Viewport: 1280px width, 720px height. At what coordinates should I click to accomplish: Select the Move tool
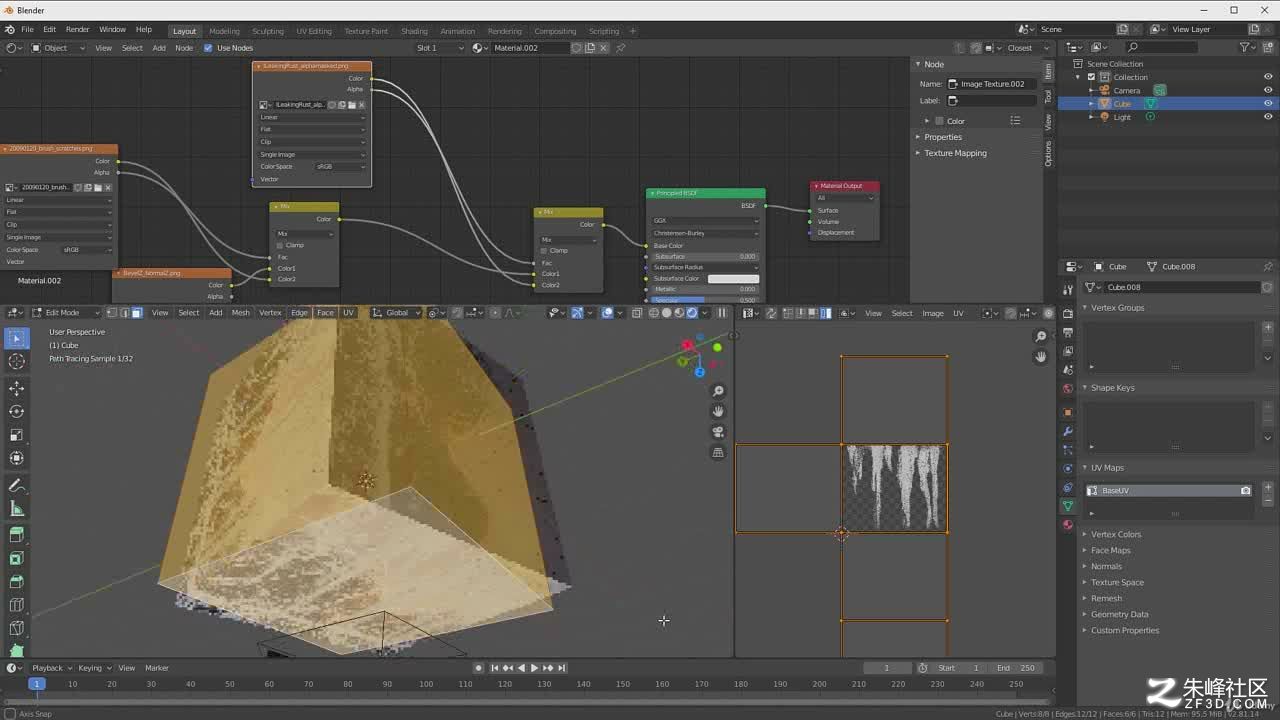(x=16, y=388)
